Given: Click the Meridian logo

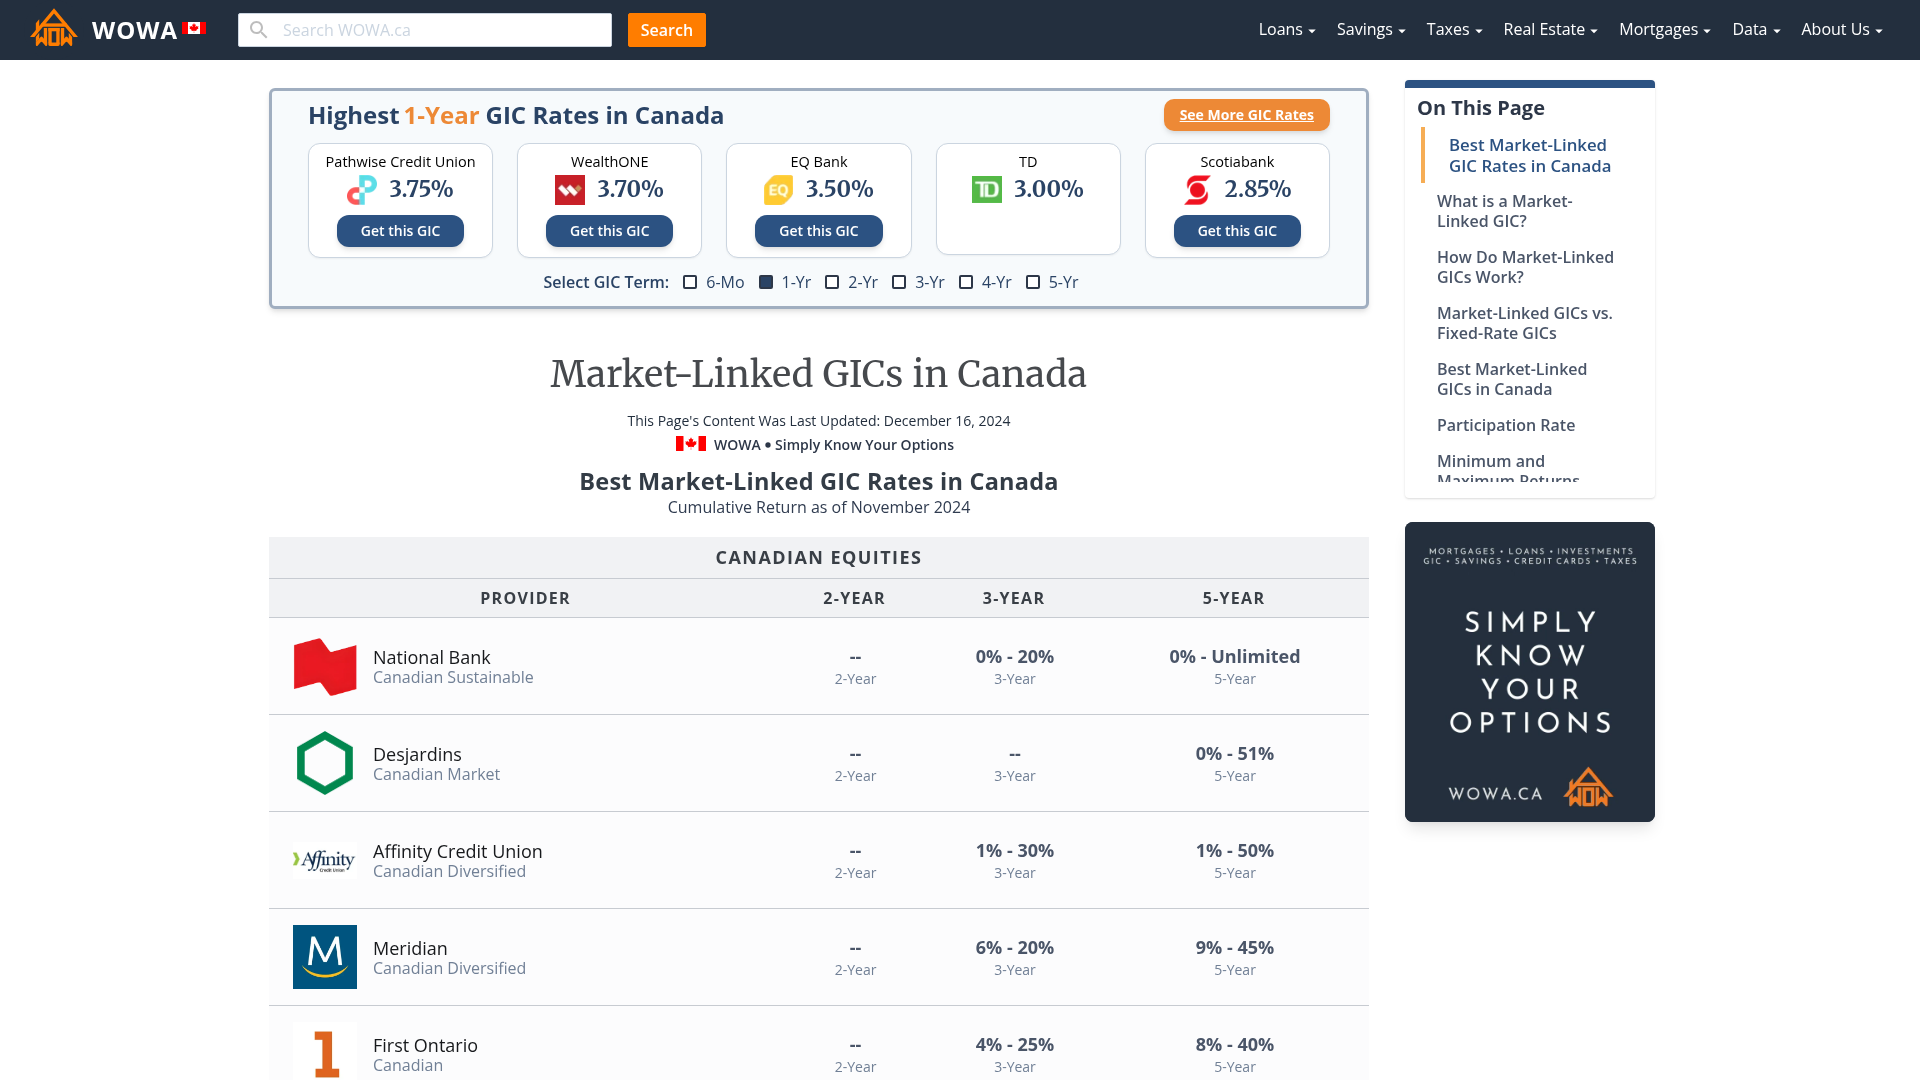Looking at the screenshot, I should [325, 957].
